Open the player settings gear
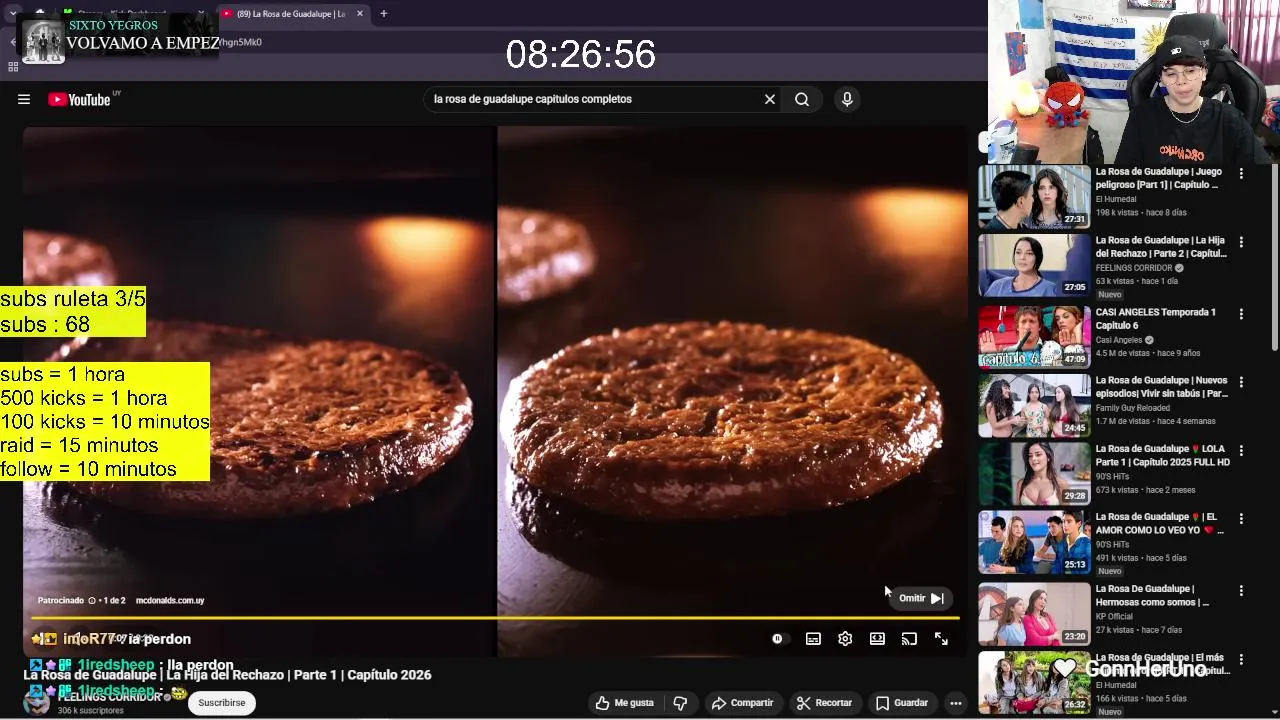 845,639
